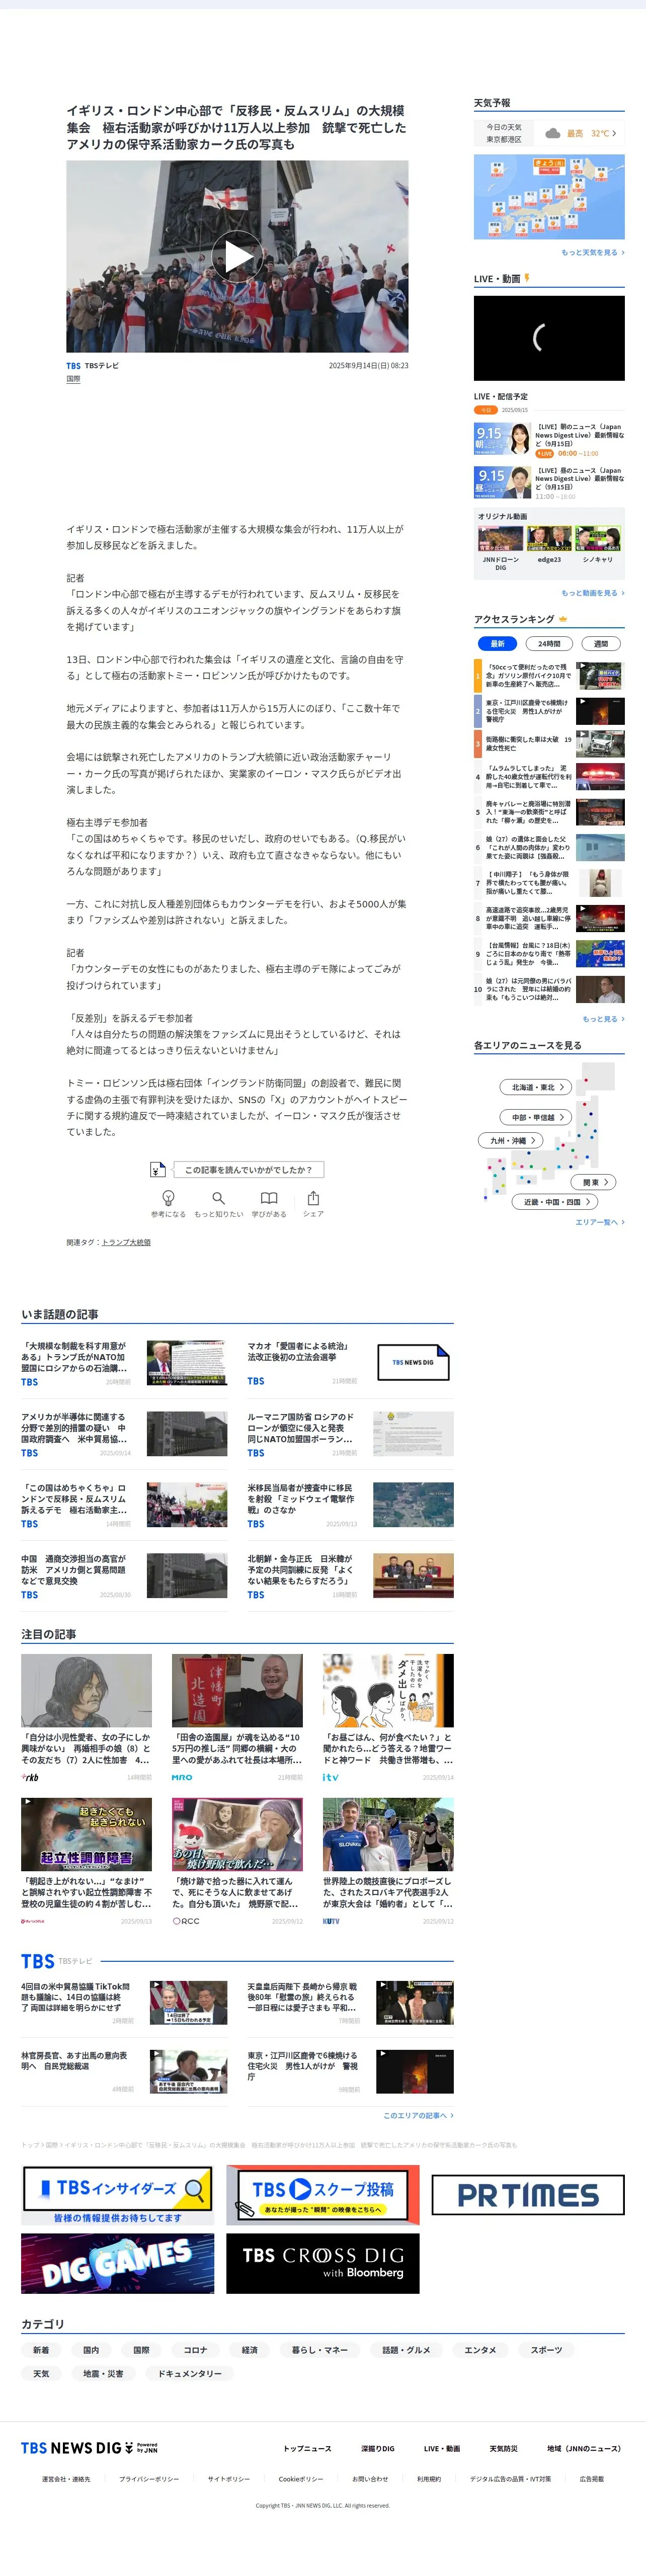Open the weather detail chevron next to 32℃
This screenshot has width=646, height=2576.
[x=614, y=133]
